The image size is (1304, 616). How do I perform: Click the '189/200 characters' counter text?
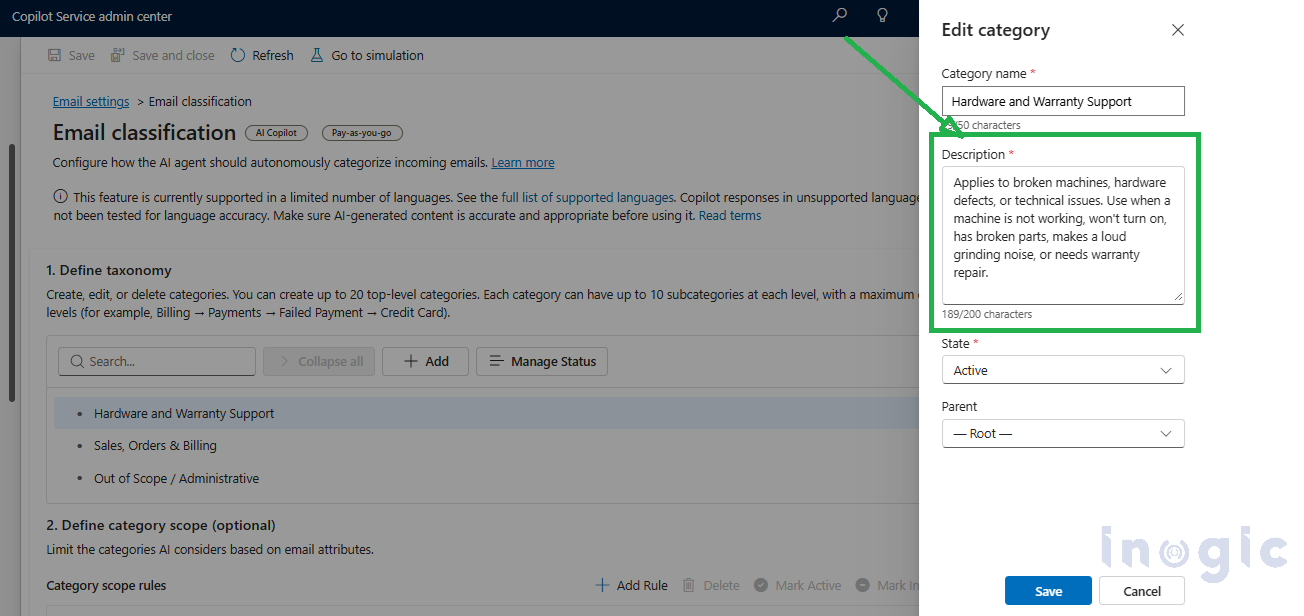click(x=987, y=314)
